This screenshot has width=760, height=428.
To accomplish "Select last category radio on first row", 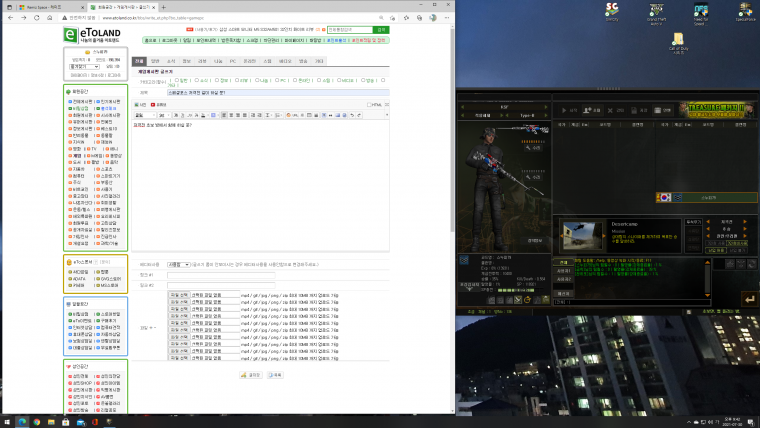I will tap(383, 80).
